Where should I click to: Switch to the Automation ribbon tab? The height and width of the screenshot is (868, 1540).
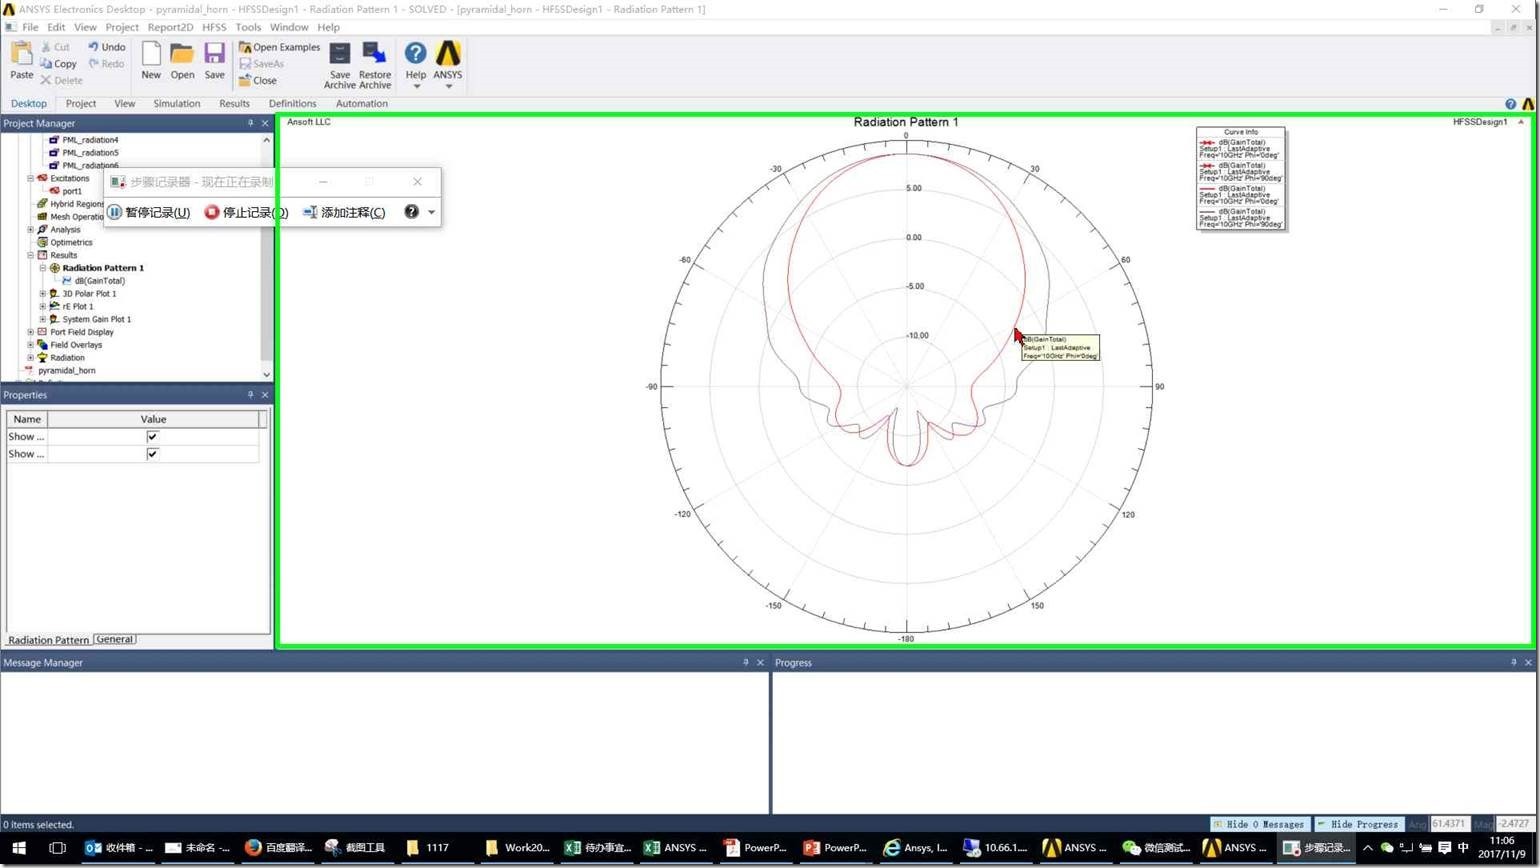coord(362,104)
